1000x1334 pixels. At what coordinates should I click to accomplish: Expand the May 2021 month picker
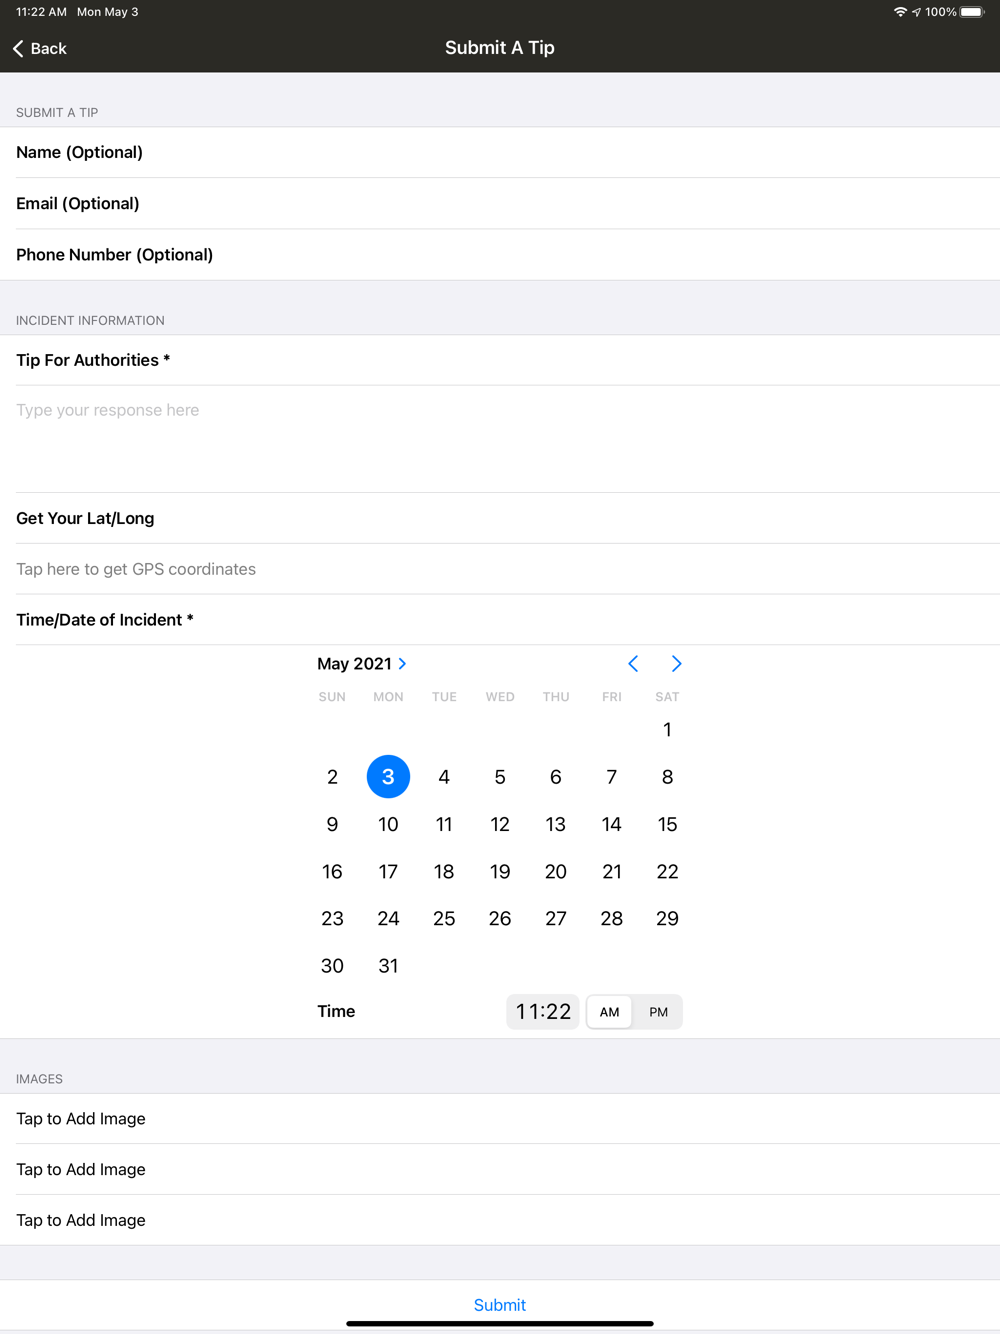[x=362, y=664]
